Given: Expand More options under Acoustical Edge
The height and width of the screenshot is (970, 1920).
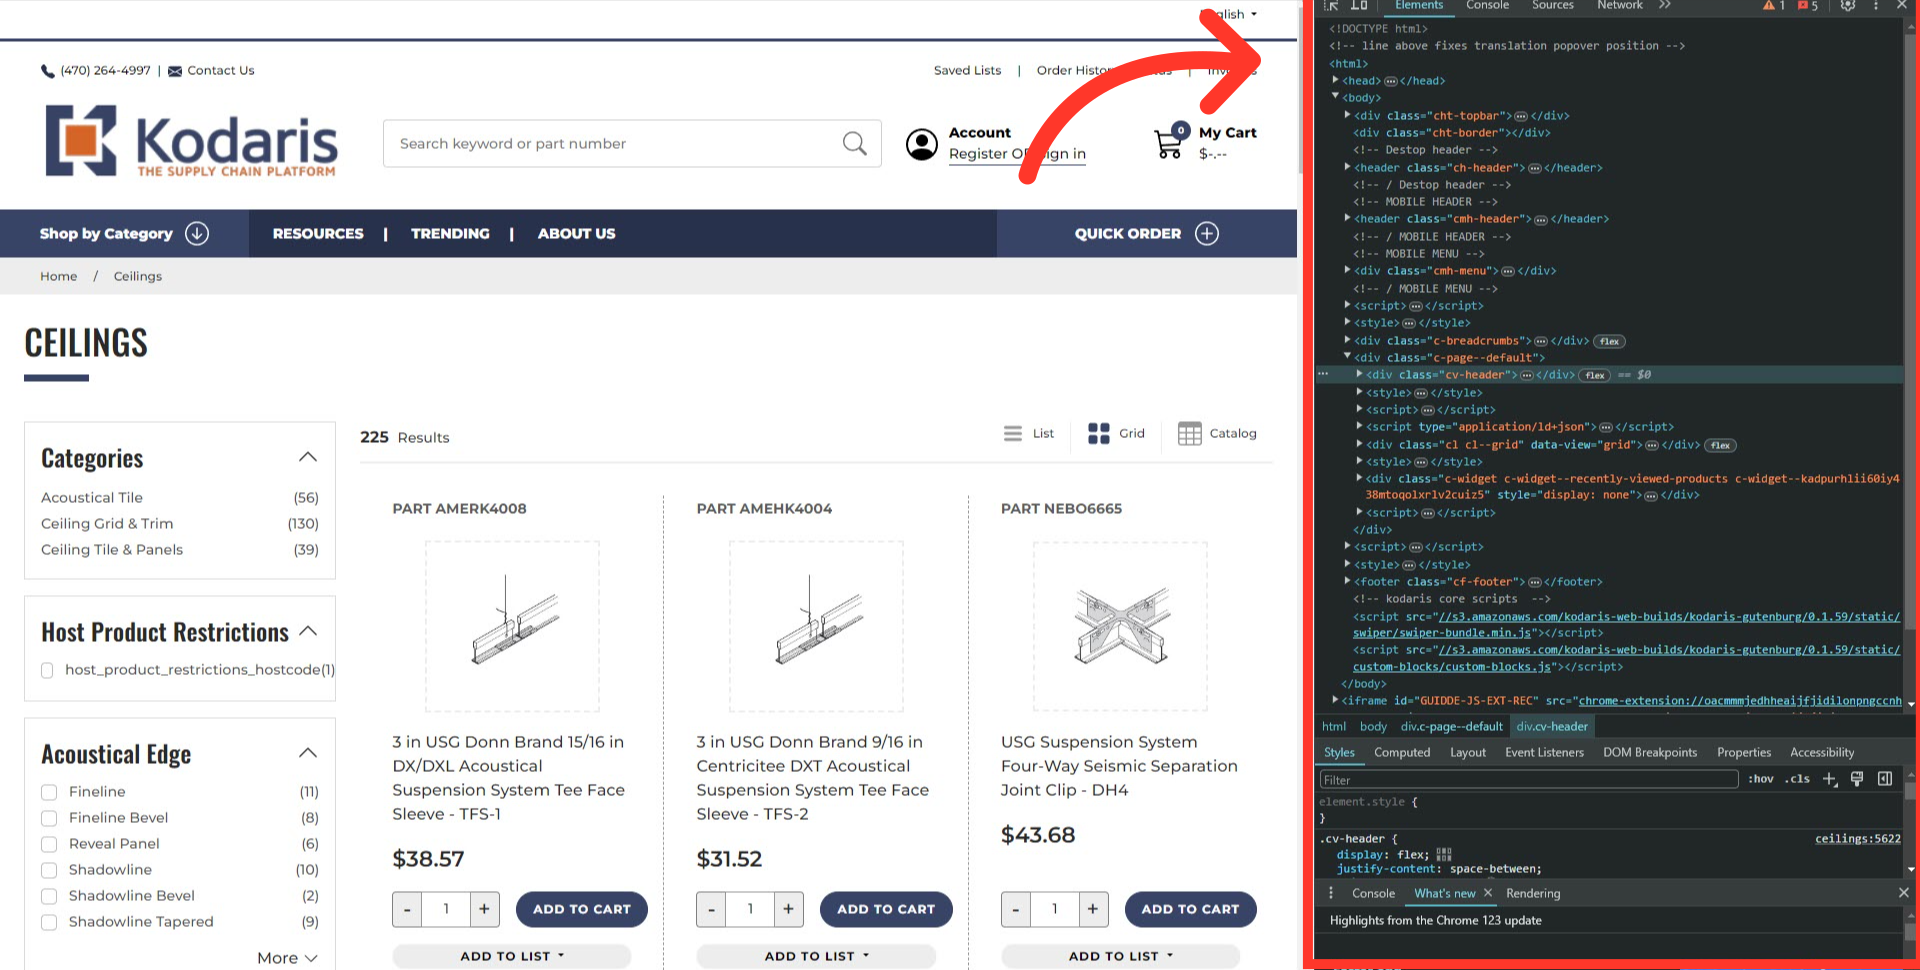Looking at the screenshot, I should tap(287, 958).
